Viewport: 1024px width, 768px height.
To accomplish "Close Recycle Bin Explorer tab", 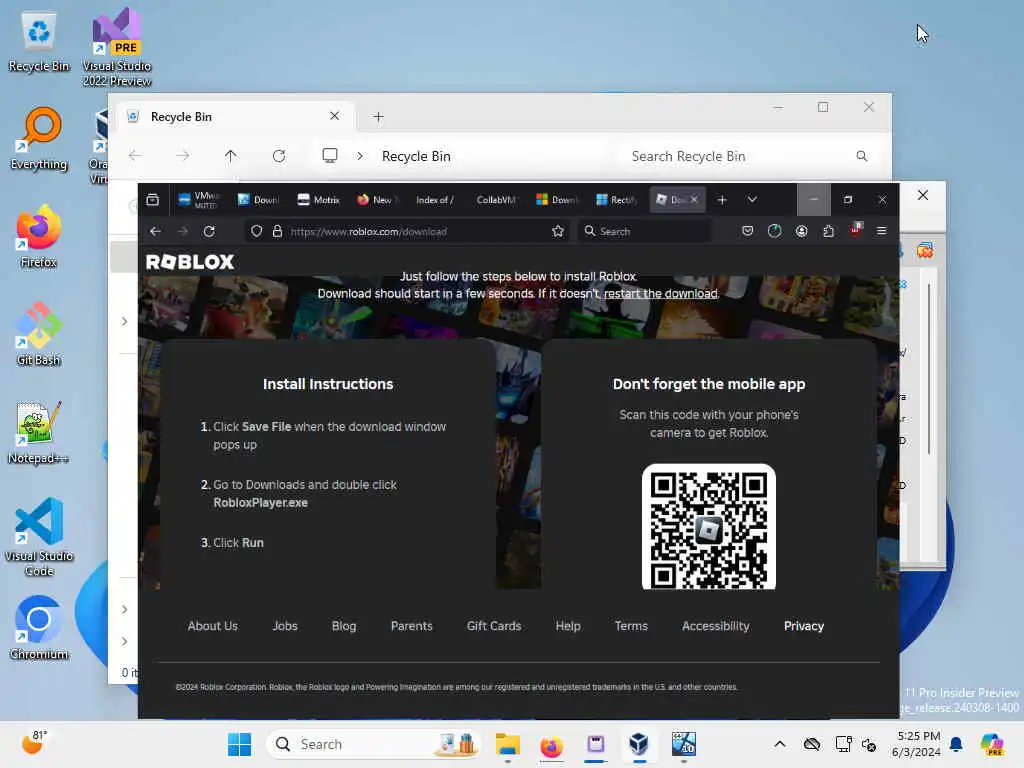I will coord(334,116).
